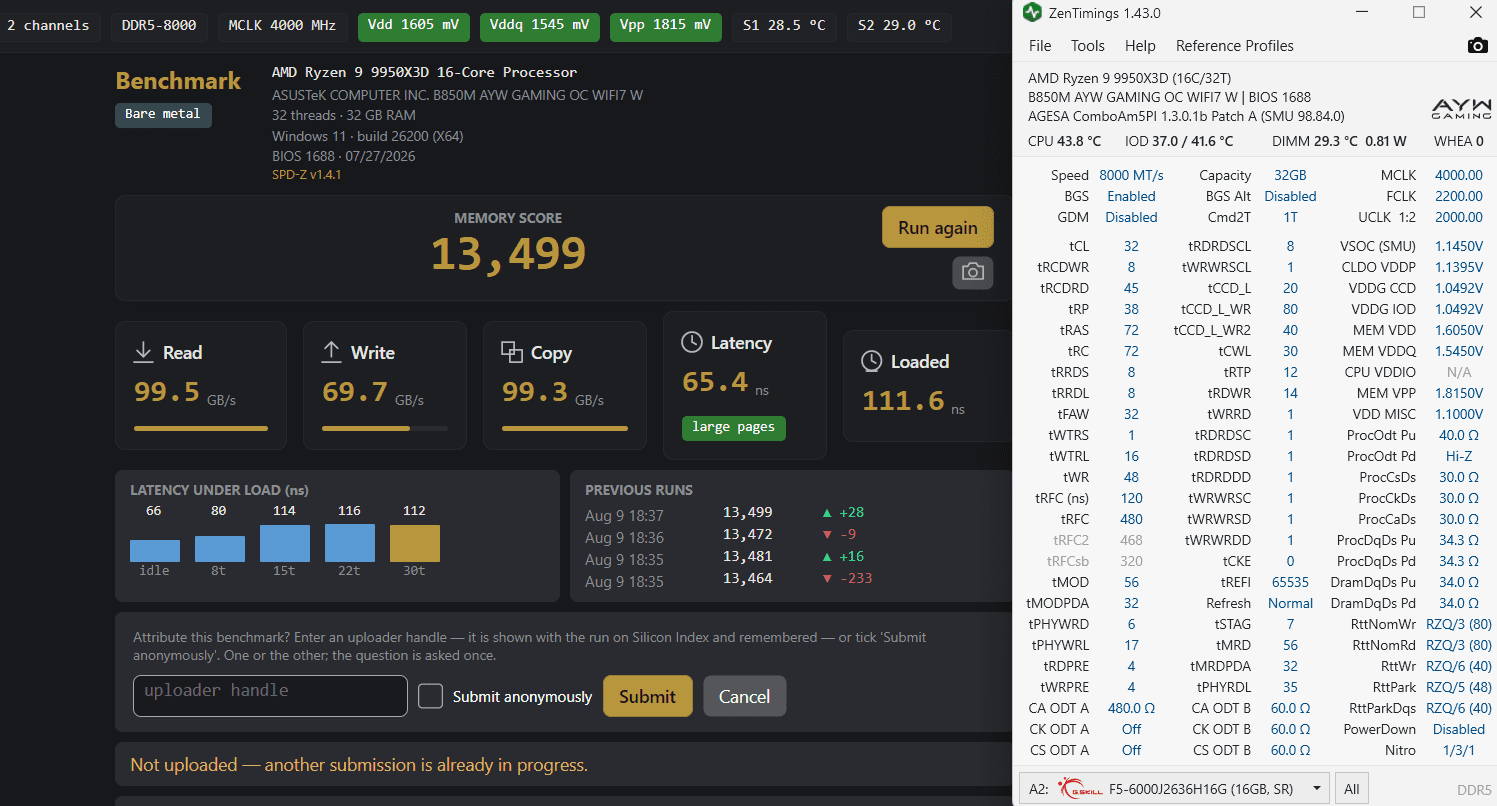Screen dimensions: 1497x806
Task: Click the green up arrow next to +28
Action: [x=827, y=513]
